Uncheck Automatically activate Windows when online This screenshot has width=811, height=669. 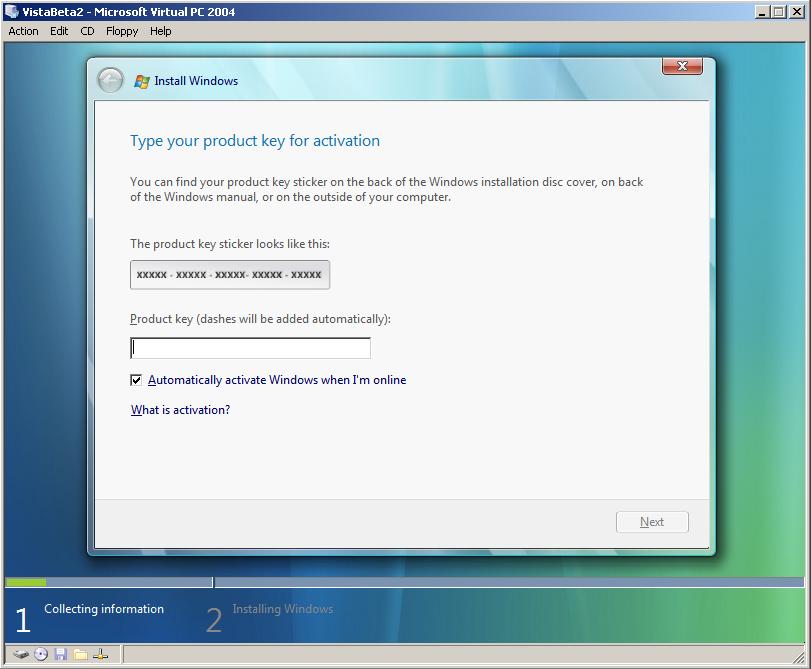[136, 380]
